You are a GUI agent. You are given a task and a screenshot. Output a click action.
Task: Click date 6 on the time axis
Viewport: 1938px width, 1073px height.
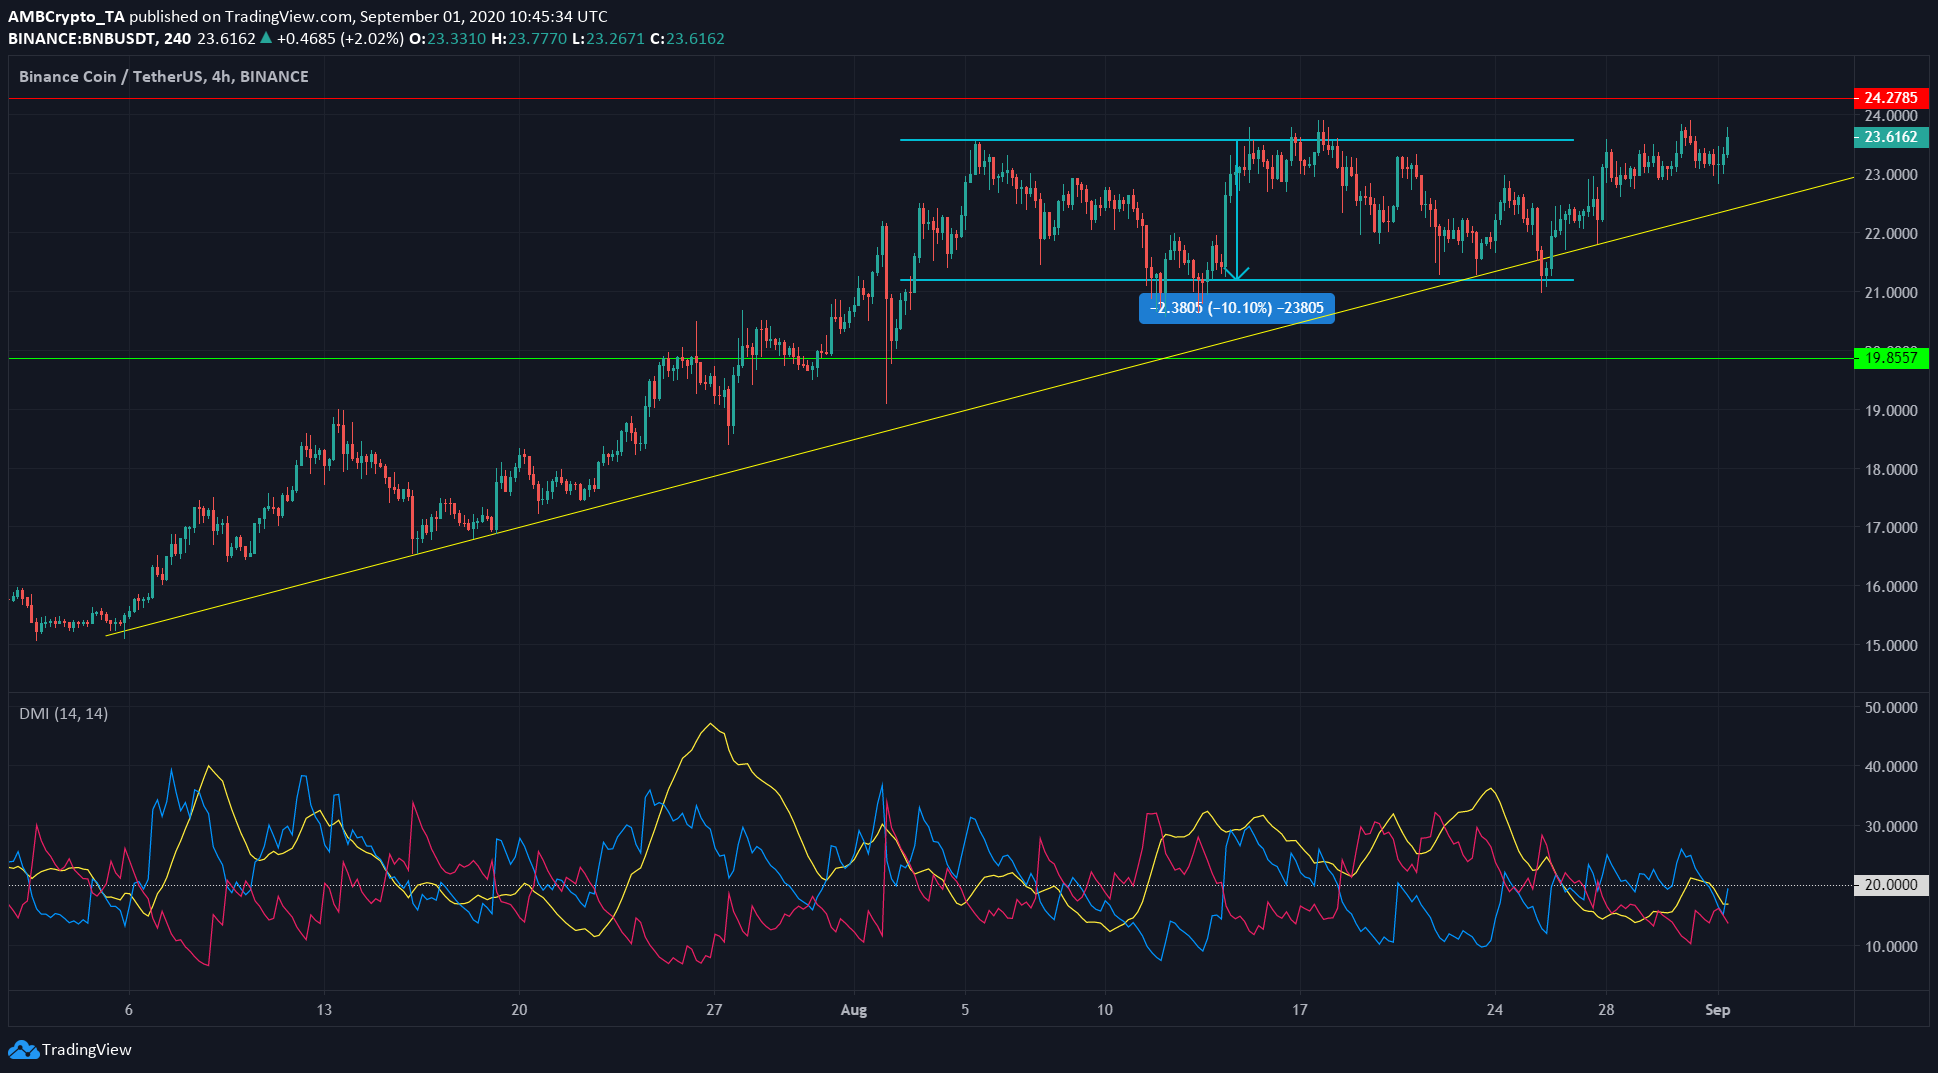(x=129, y=1010)
